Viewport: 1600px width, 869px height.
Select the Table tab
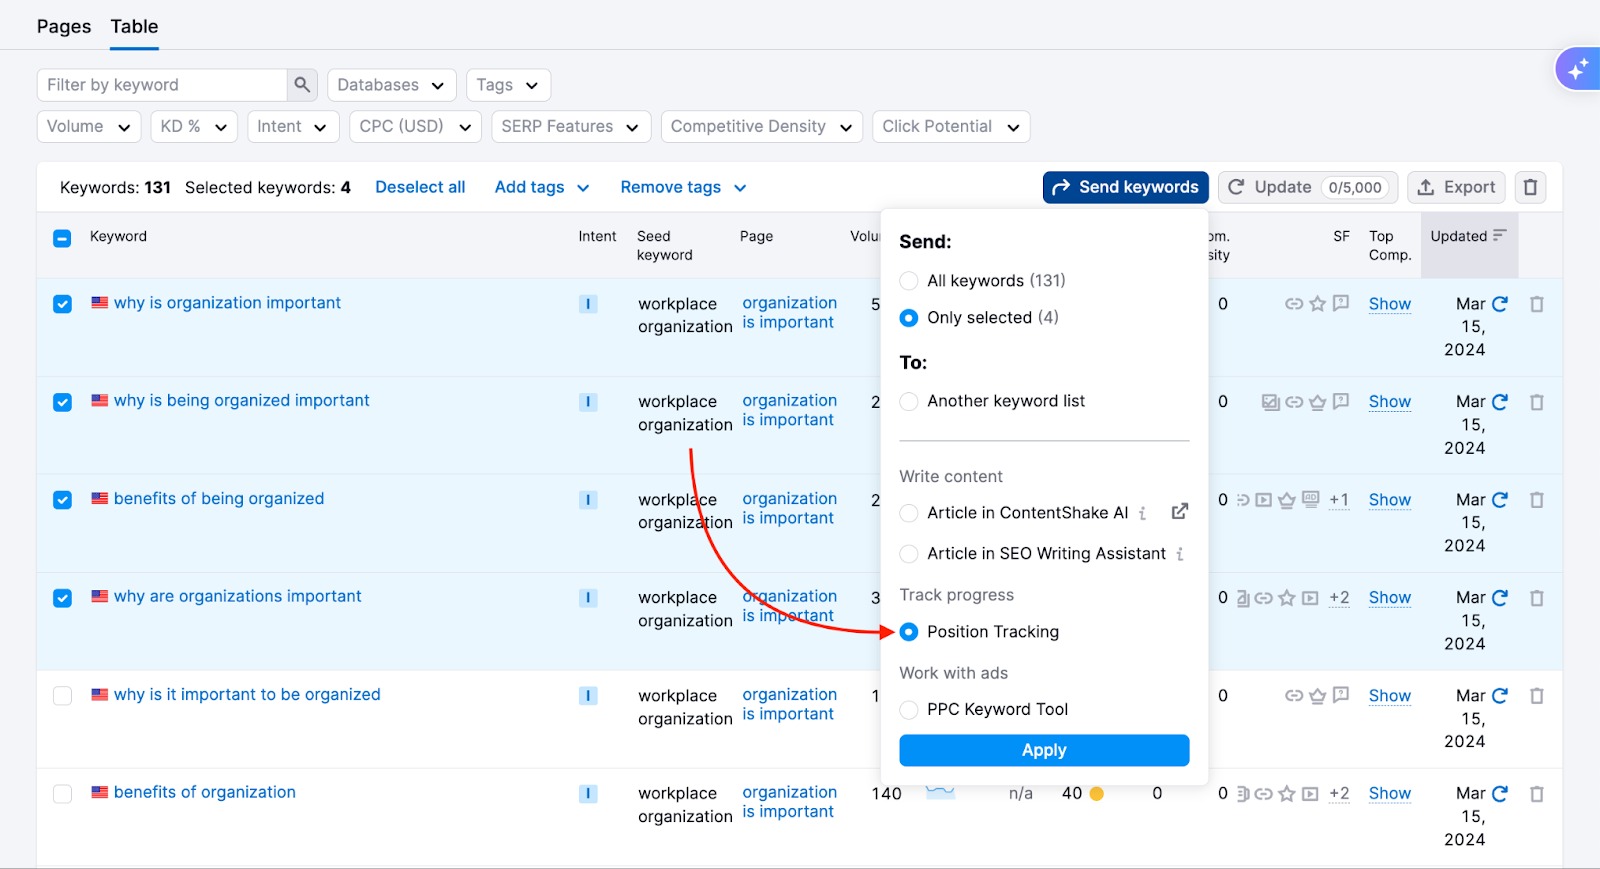pyautogui.click(x=134, y=27)
